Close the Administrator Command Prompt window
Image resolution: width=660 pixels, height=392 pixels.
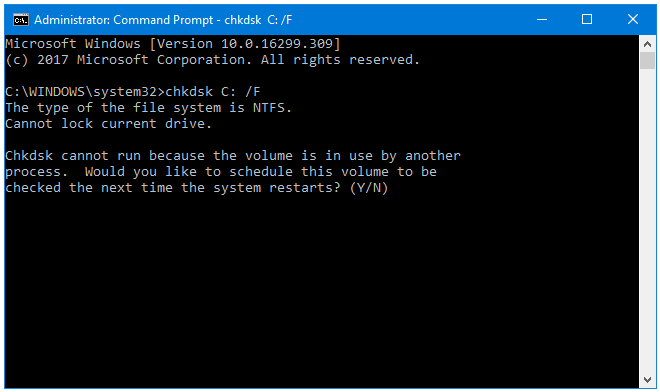(633, 19)
